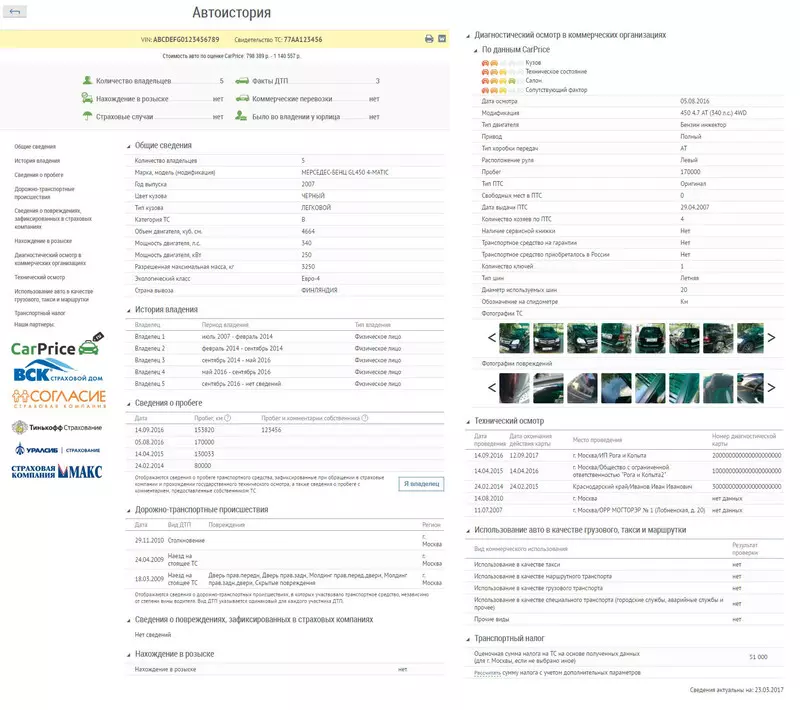Open sidebar link for taxi and cargo usage

click(54, 295)
